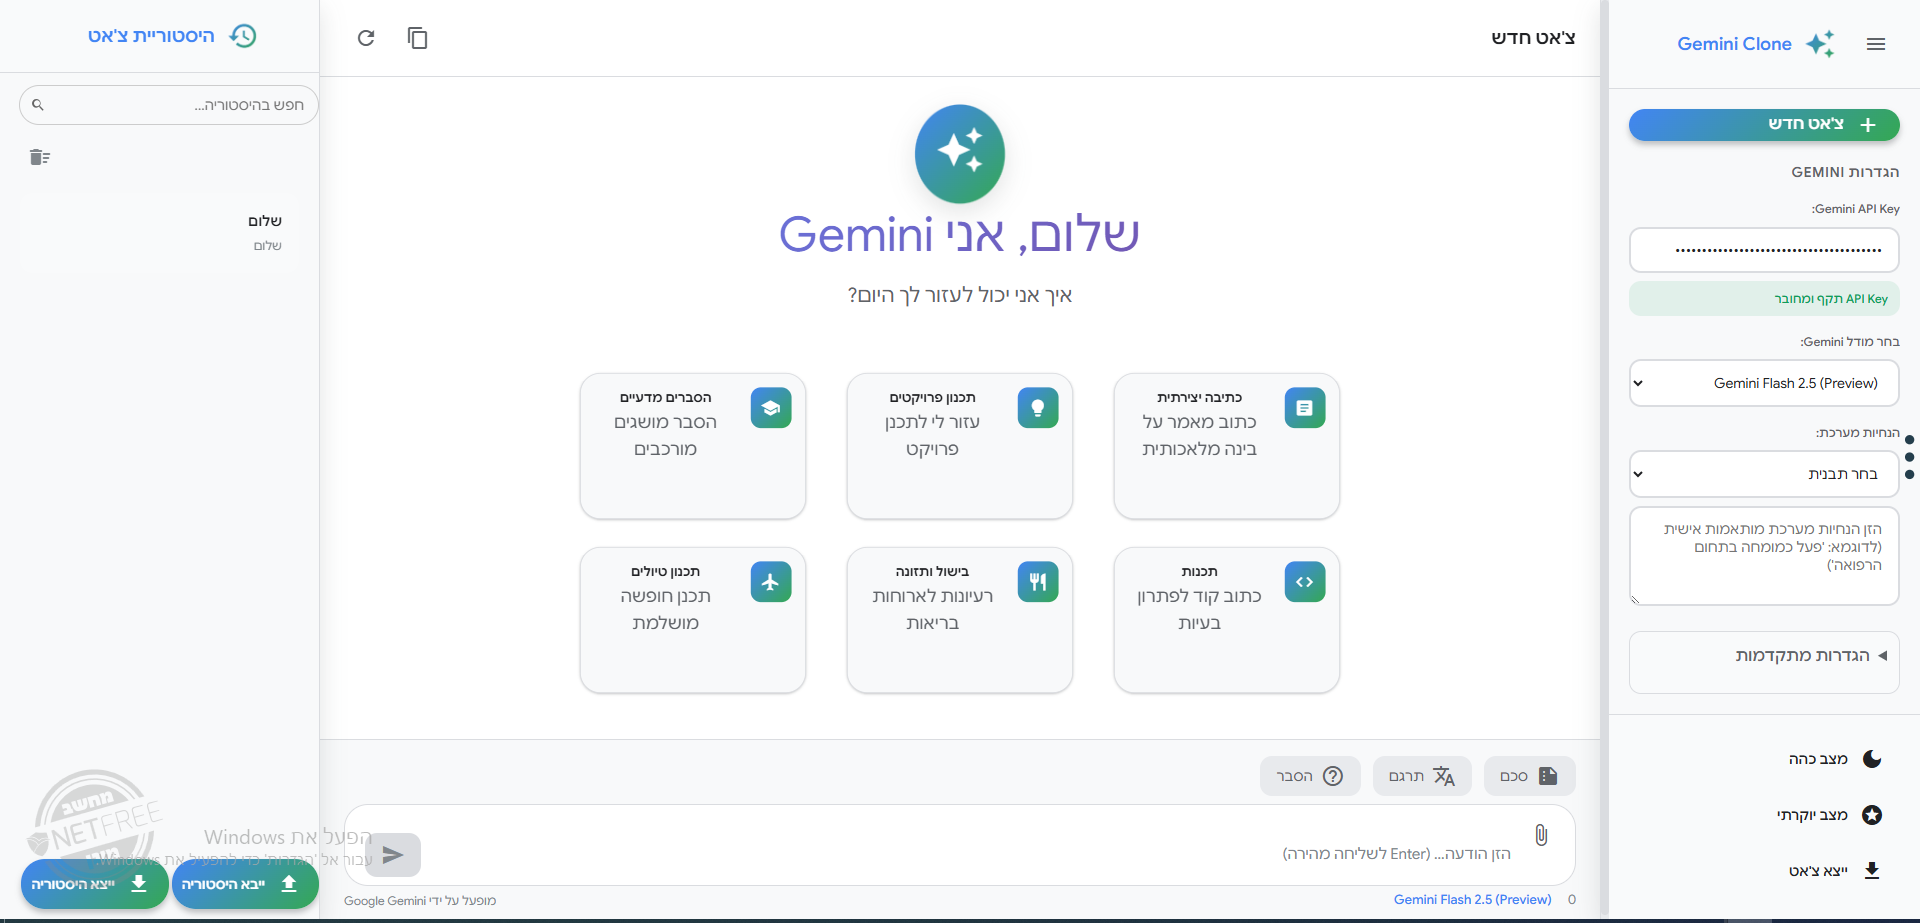
Task: Click the Gemini Clone sparkle logo
Action: coord(1820,44)
